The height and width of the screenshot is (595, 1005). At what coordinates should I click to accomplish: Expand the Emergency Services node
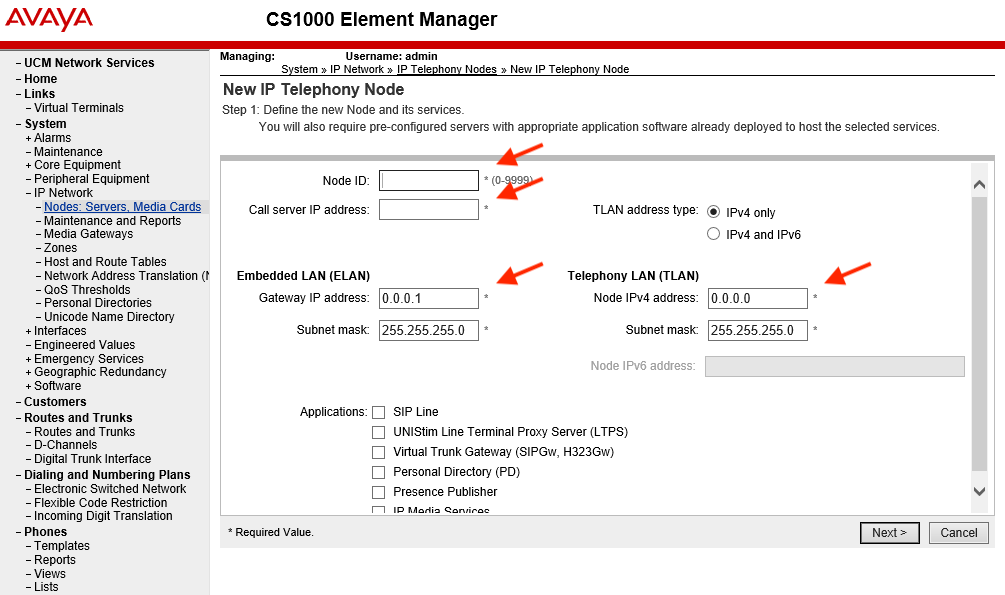pyautogui.click(x=28, y=359)
